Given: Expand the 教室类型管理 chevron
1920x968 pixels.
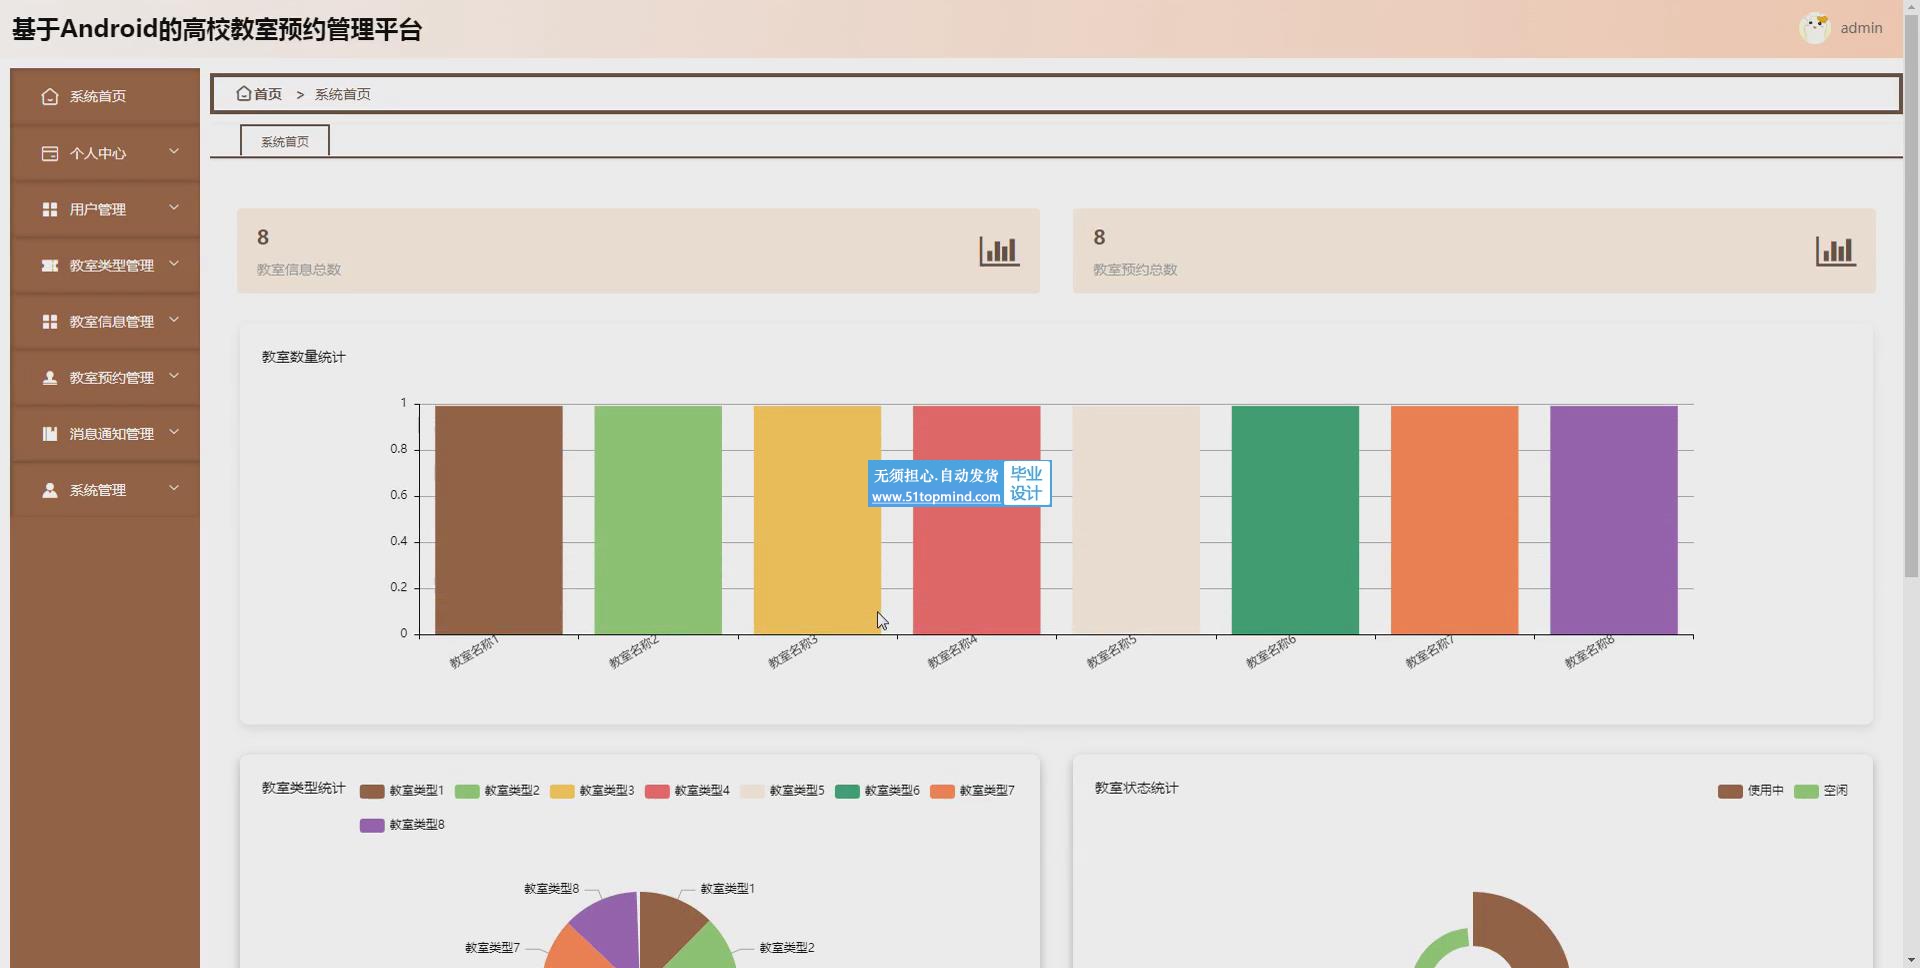Looking at the screenshot, I should tap(174, 264).
